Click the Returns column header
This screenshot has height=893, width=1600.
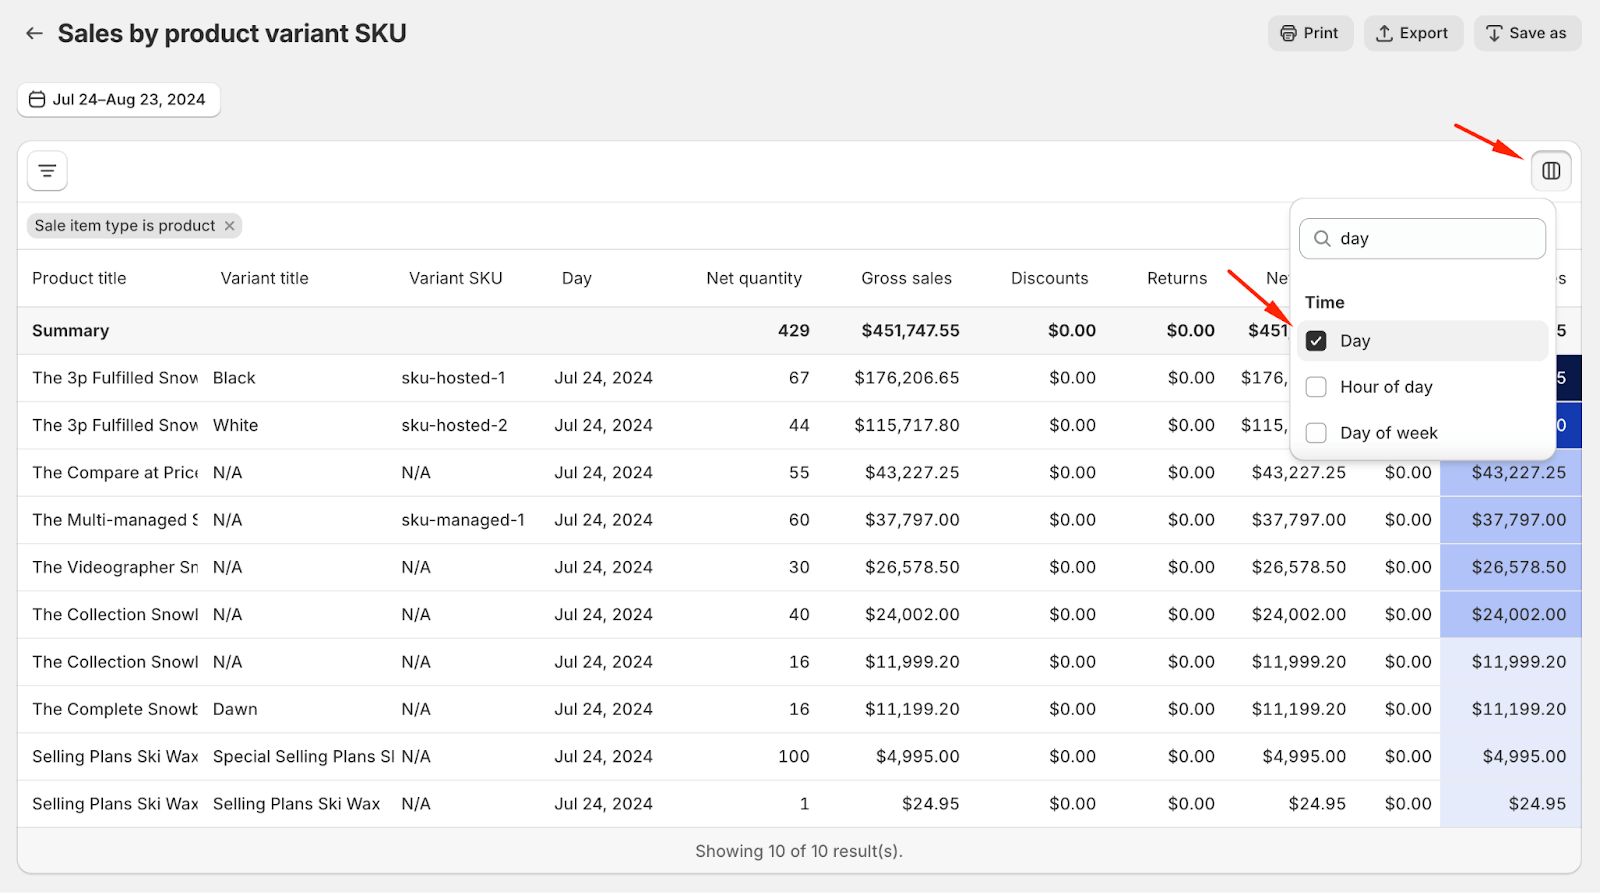click(x=1176, y=279)
